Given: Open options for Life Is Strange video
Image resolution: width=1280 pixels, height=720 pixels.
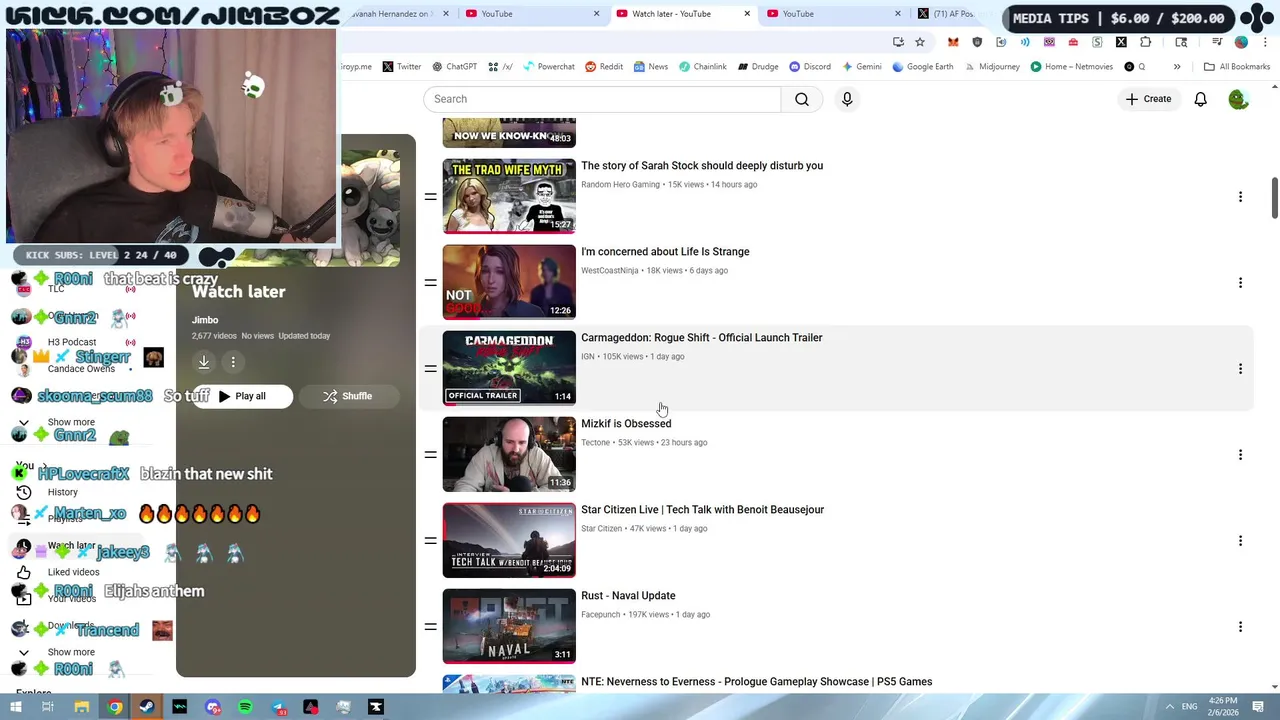Looking at the screenshot, I should [1240, 283].
